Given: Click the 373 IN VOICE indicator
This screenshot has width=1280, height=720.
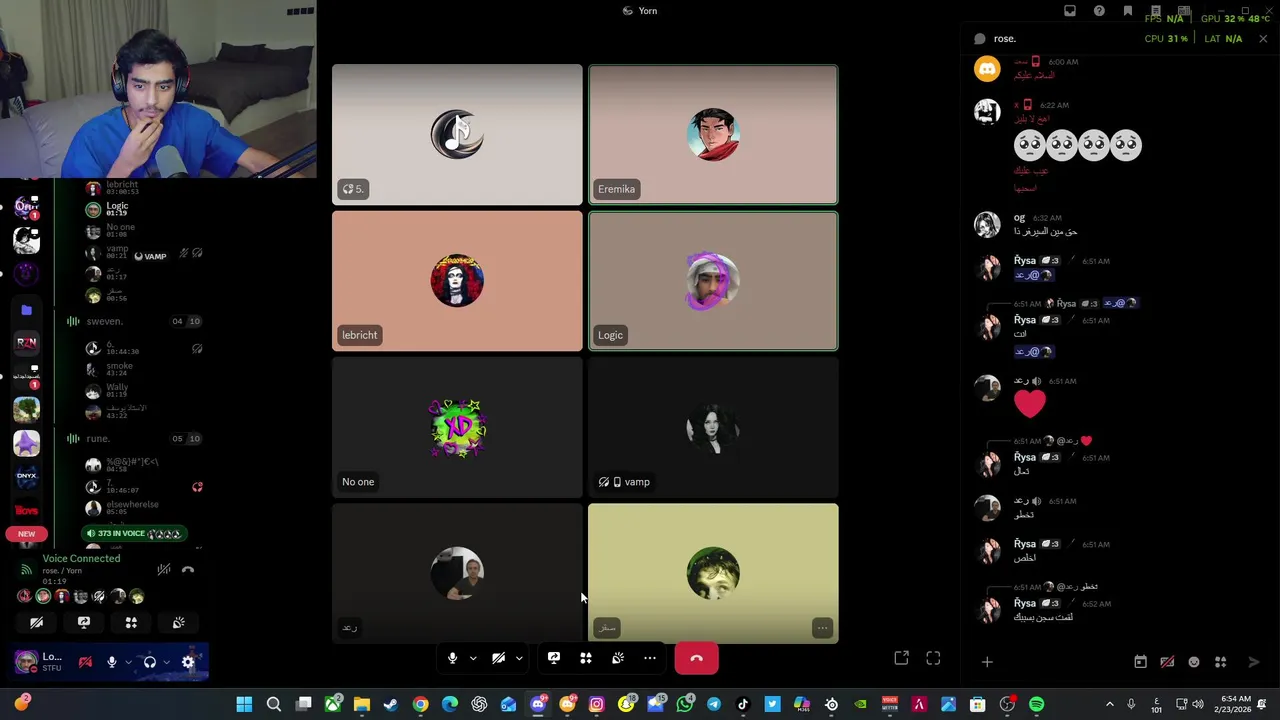Looking at the screenshot, I should tap(135, 534).
